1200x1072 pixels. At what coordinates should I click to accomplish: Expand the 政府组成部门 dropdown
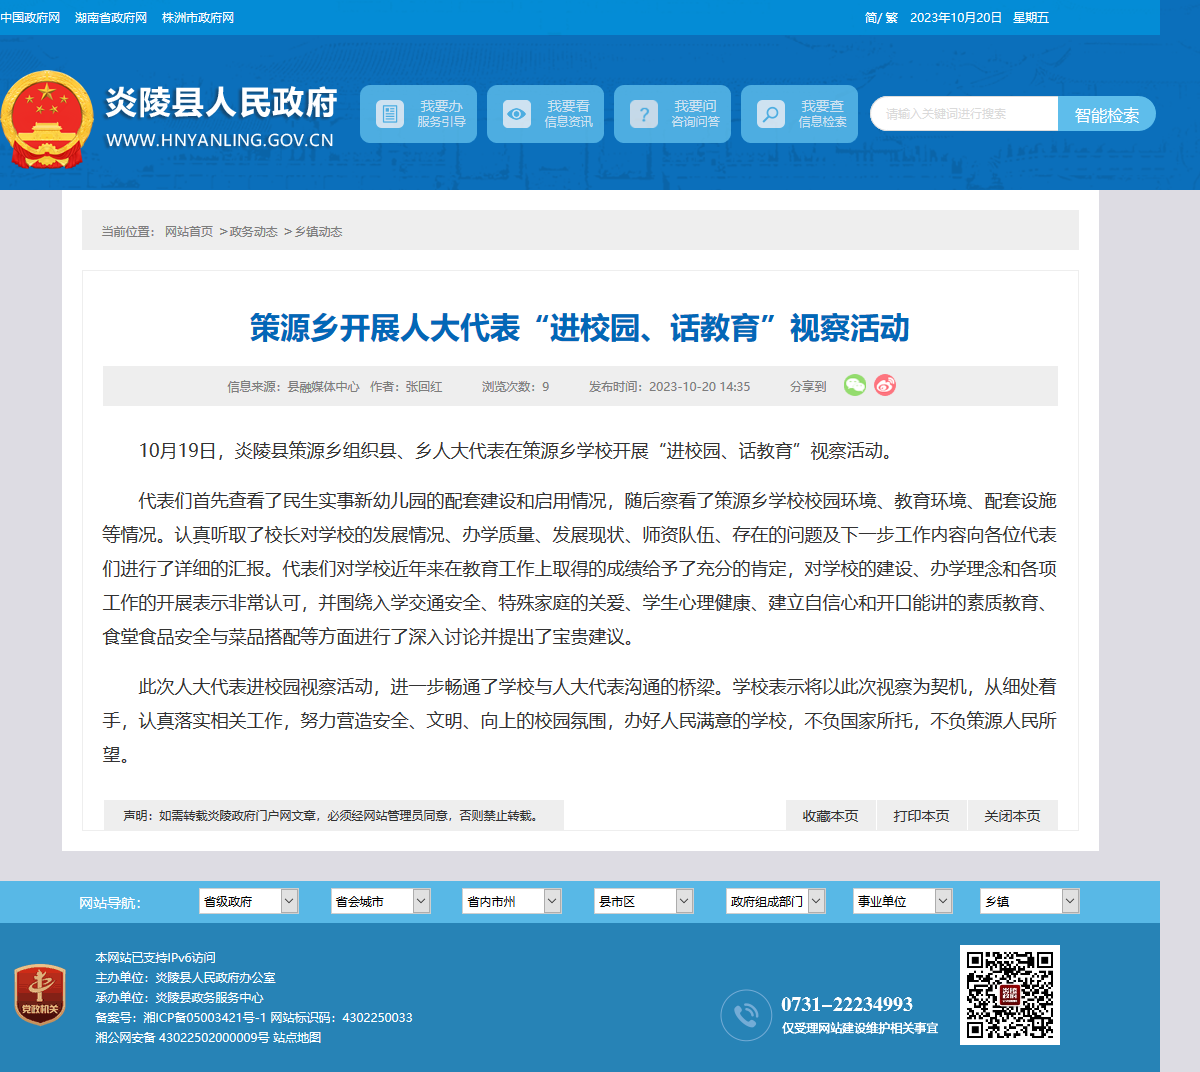tap(776, 901)
